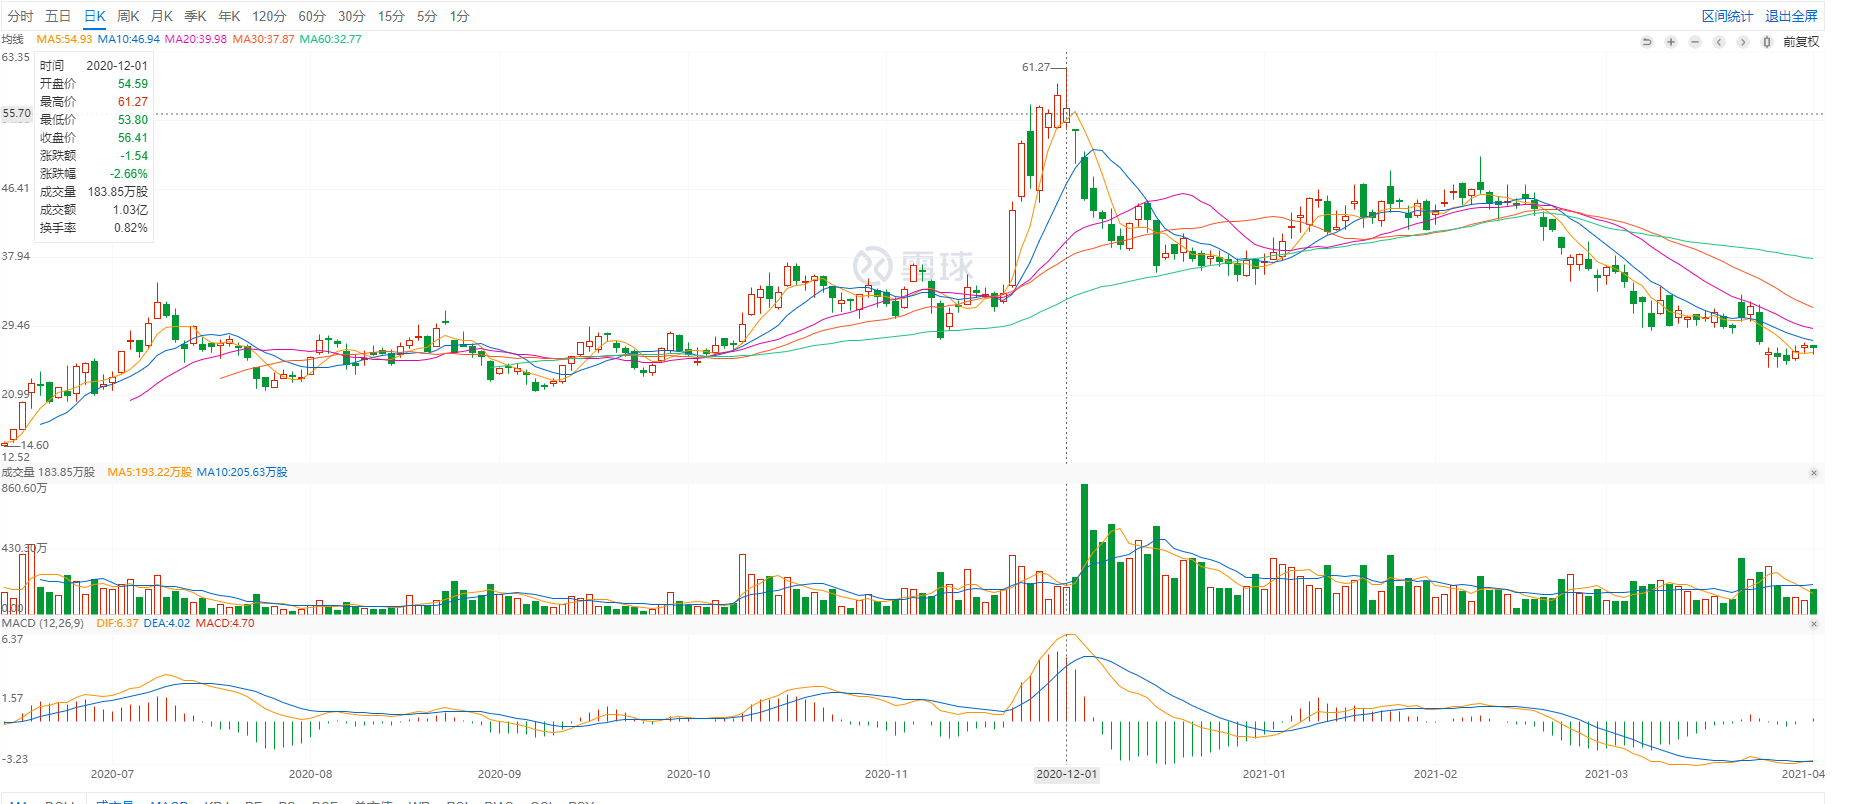Select the 1分 period tab
The width and height of the screenshot is (1860, 804).
(459, 16)
